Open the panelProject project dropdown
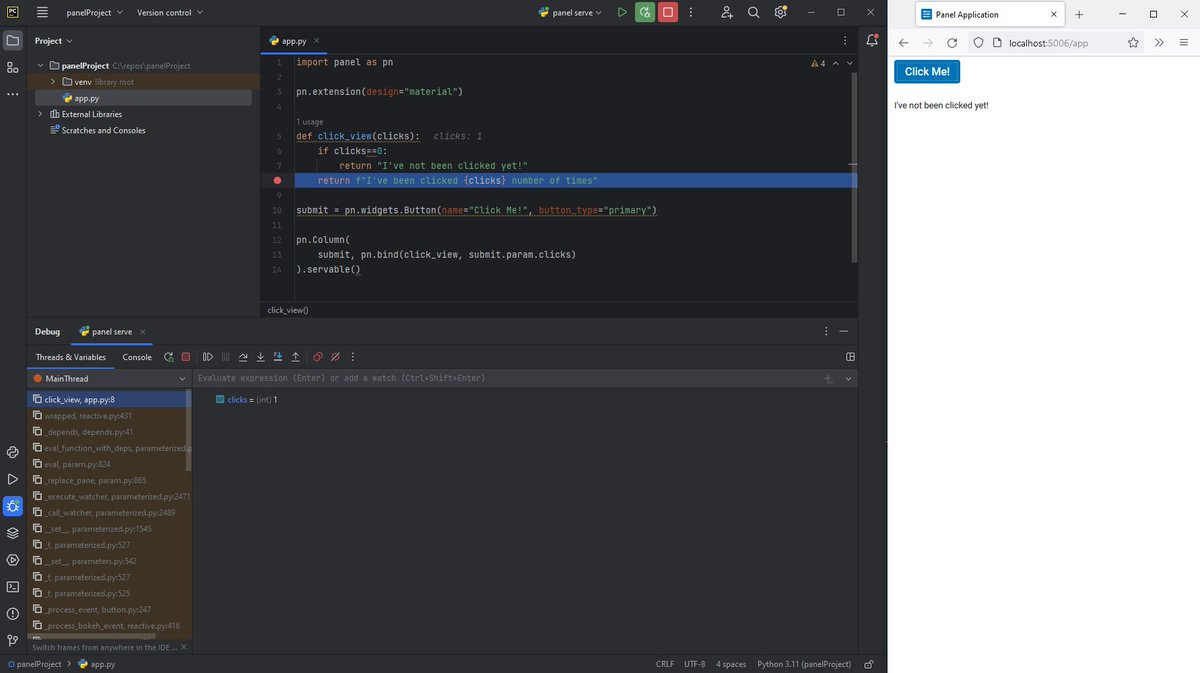The height and width of the screenshot is (673, 1200). coord(95,13)
